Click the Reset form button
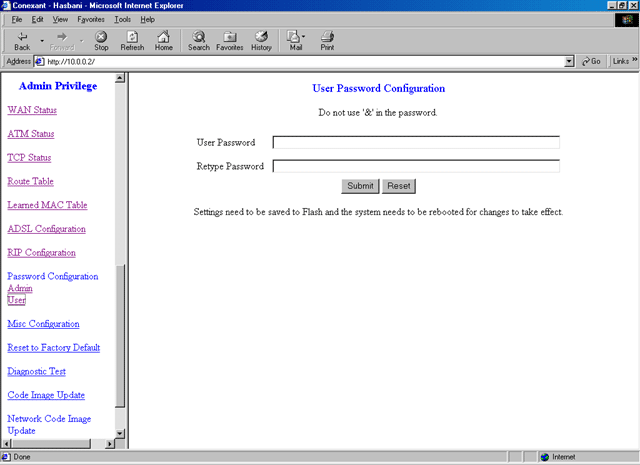Image resolution: width=640 pixels, height=465 pixels. pyautogui.click(x=399, y=186)
